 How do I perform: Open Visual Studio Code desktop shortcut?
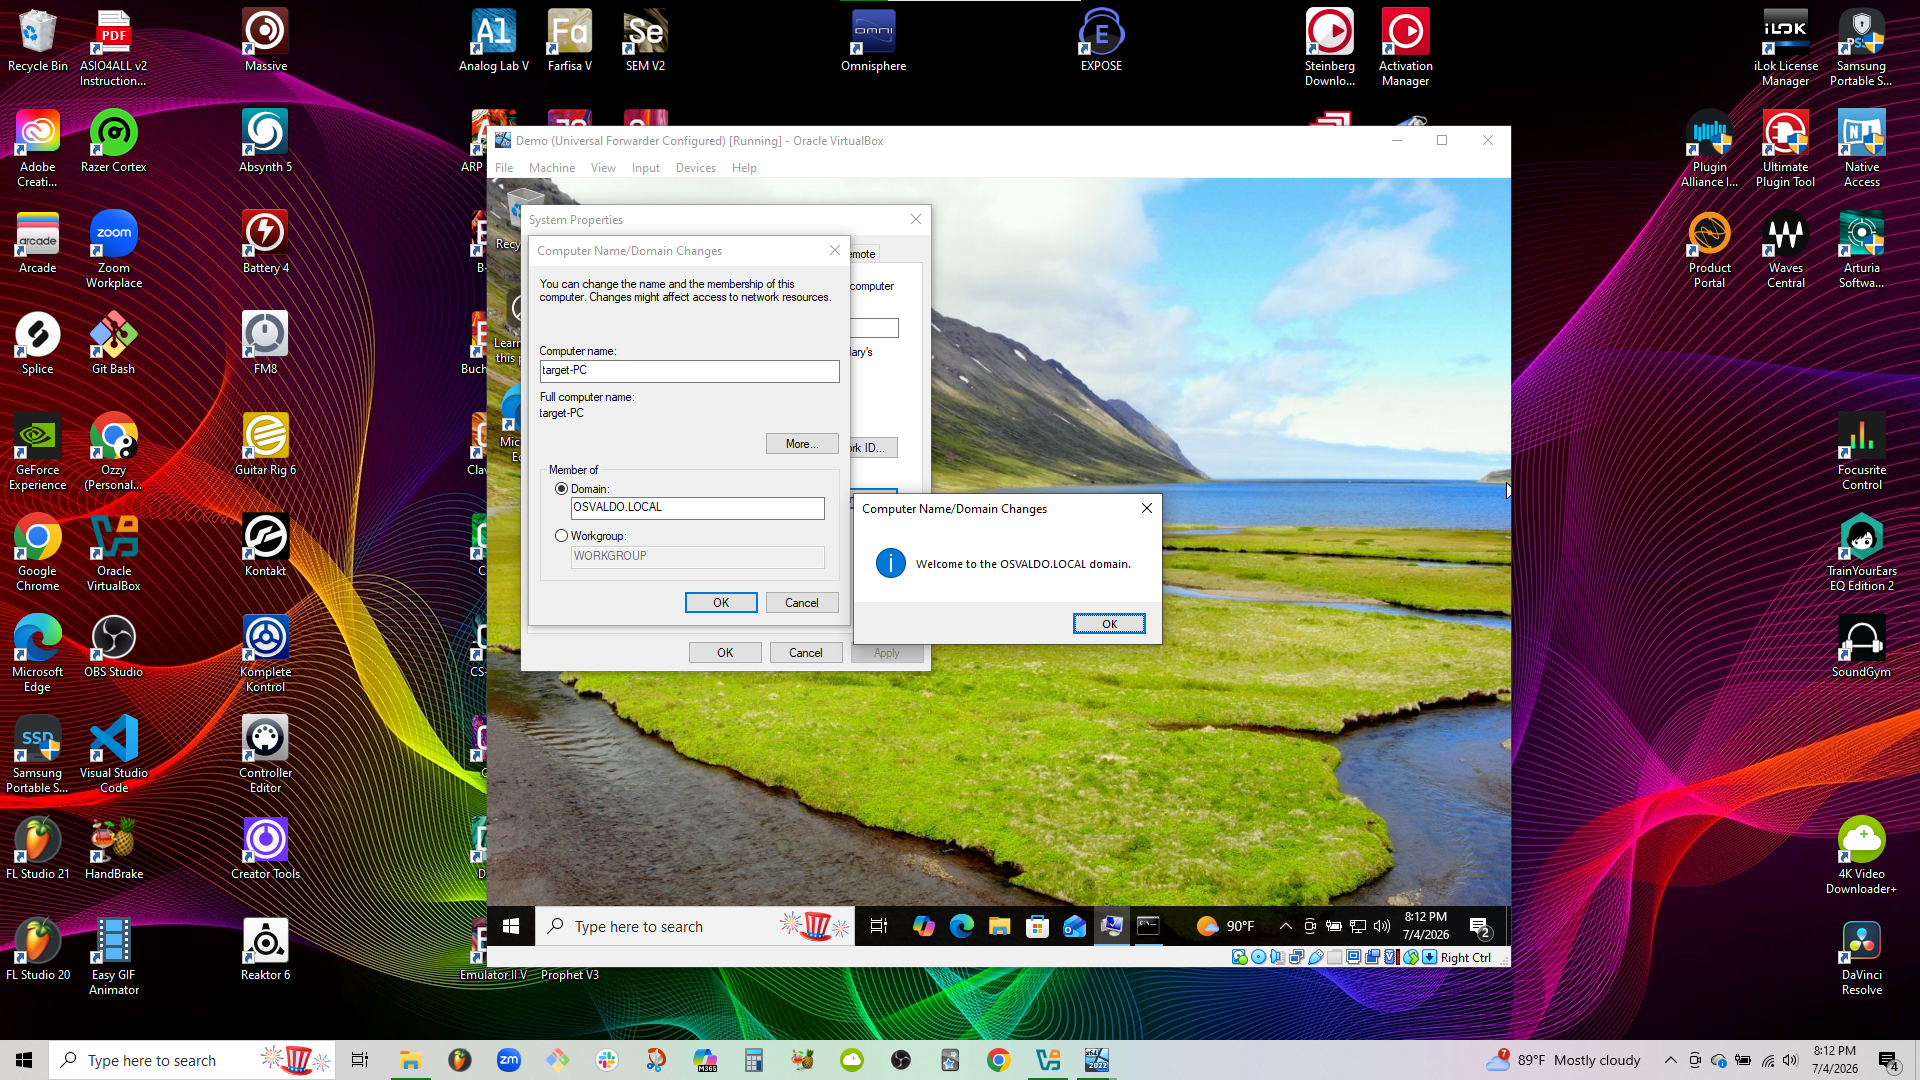coord(113,754)
